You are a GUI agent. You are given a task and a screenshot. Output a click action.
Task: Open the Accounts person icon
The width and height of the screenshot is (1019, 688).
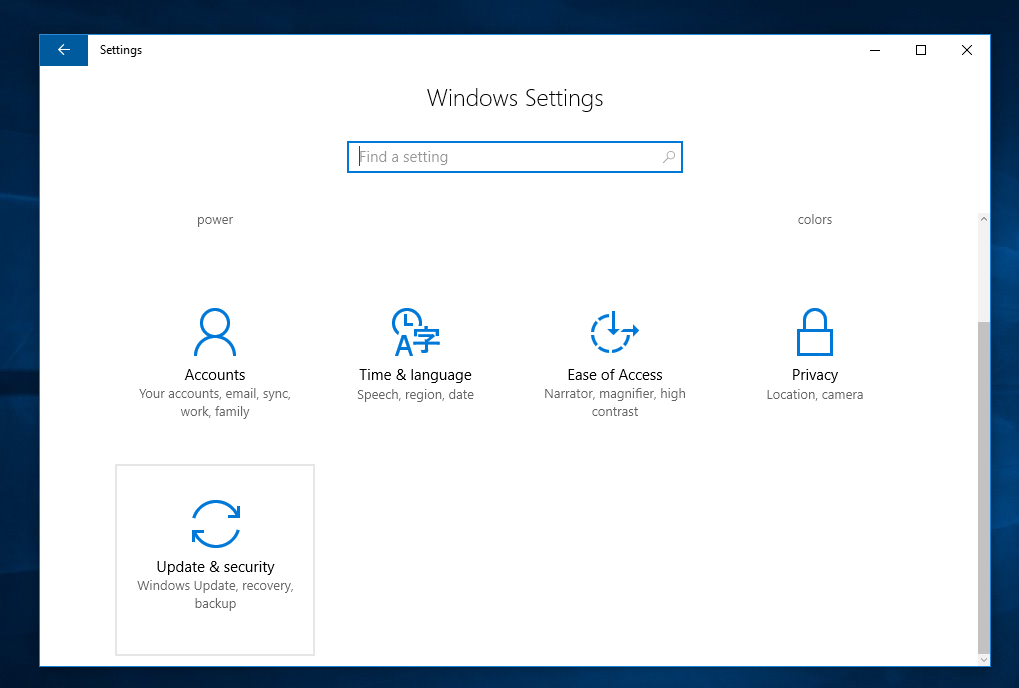pyautogui.click(x=215, y=332)
